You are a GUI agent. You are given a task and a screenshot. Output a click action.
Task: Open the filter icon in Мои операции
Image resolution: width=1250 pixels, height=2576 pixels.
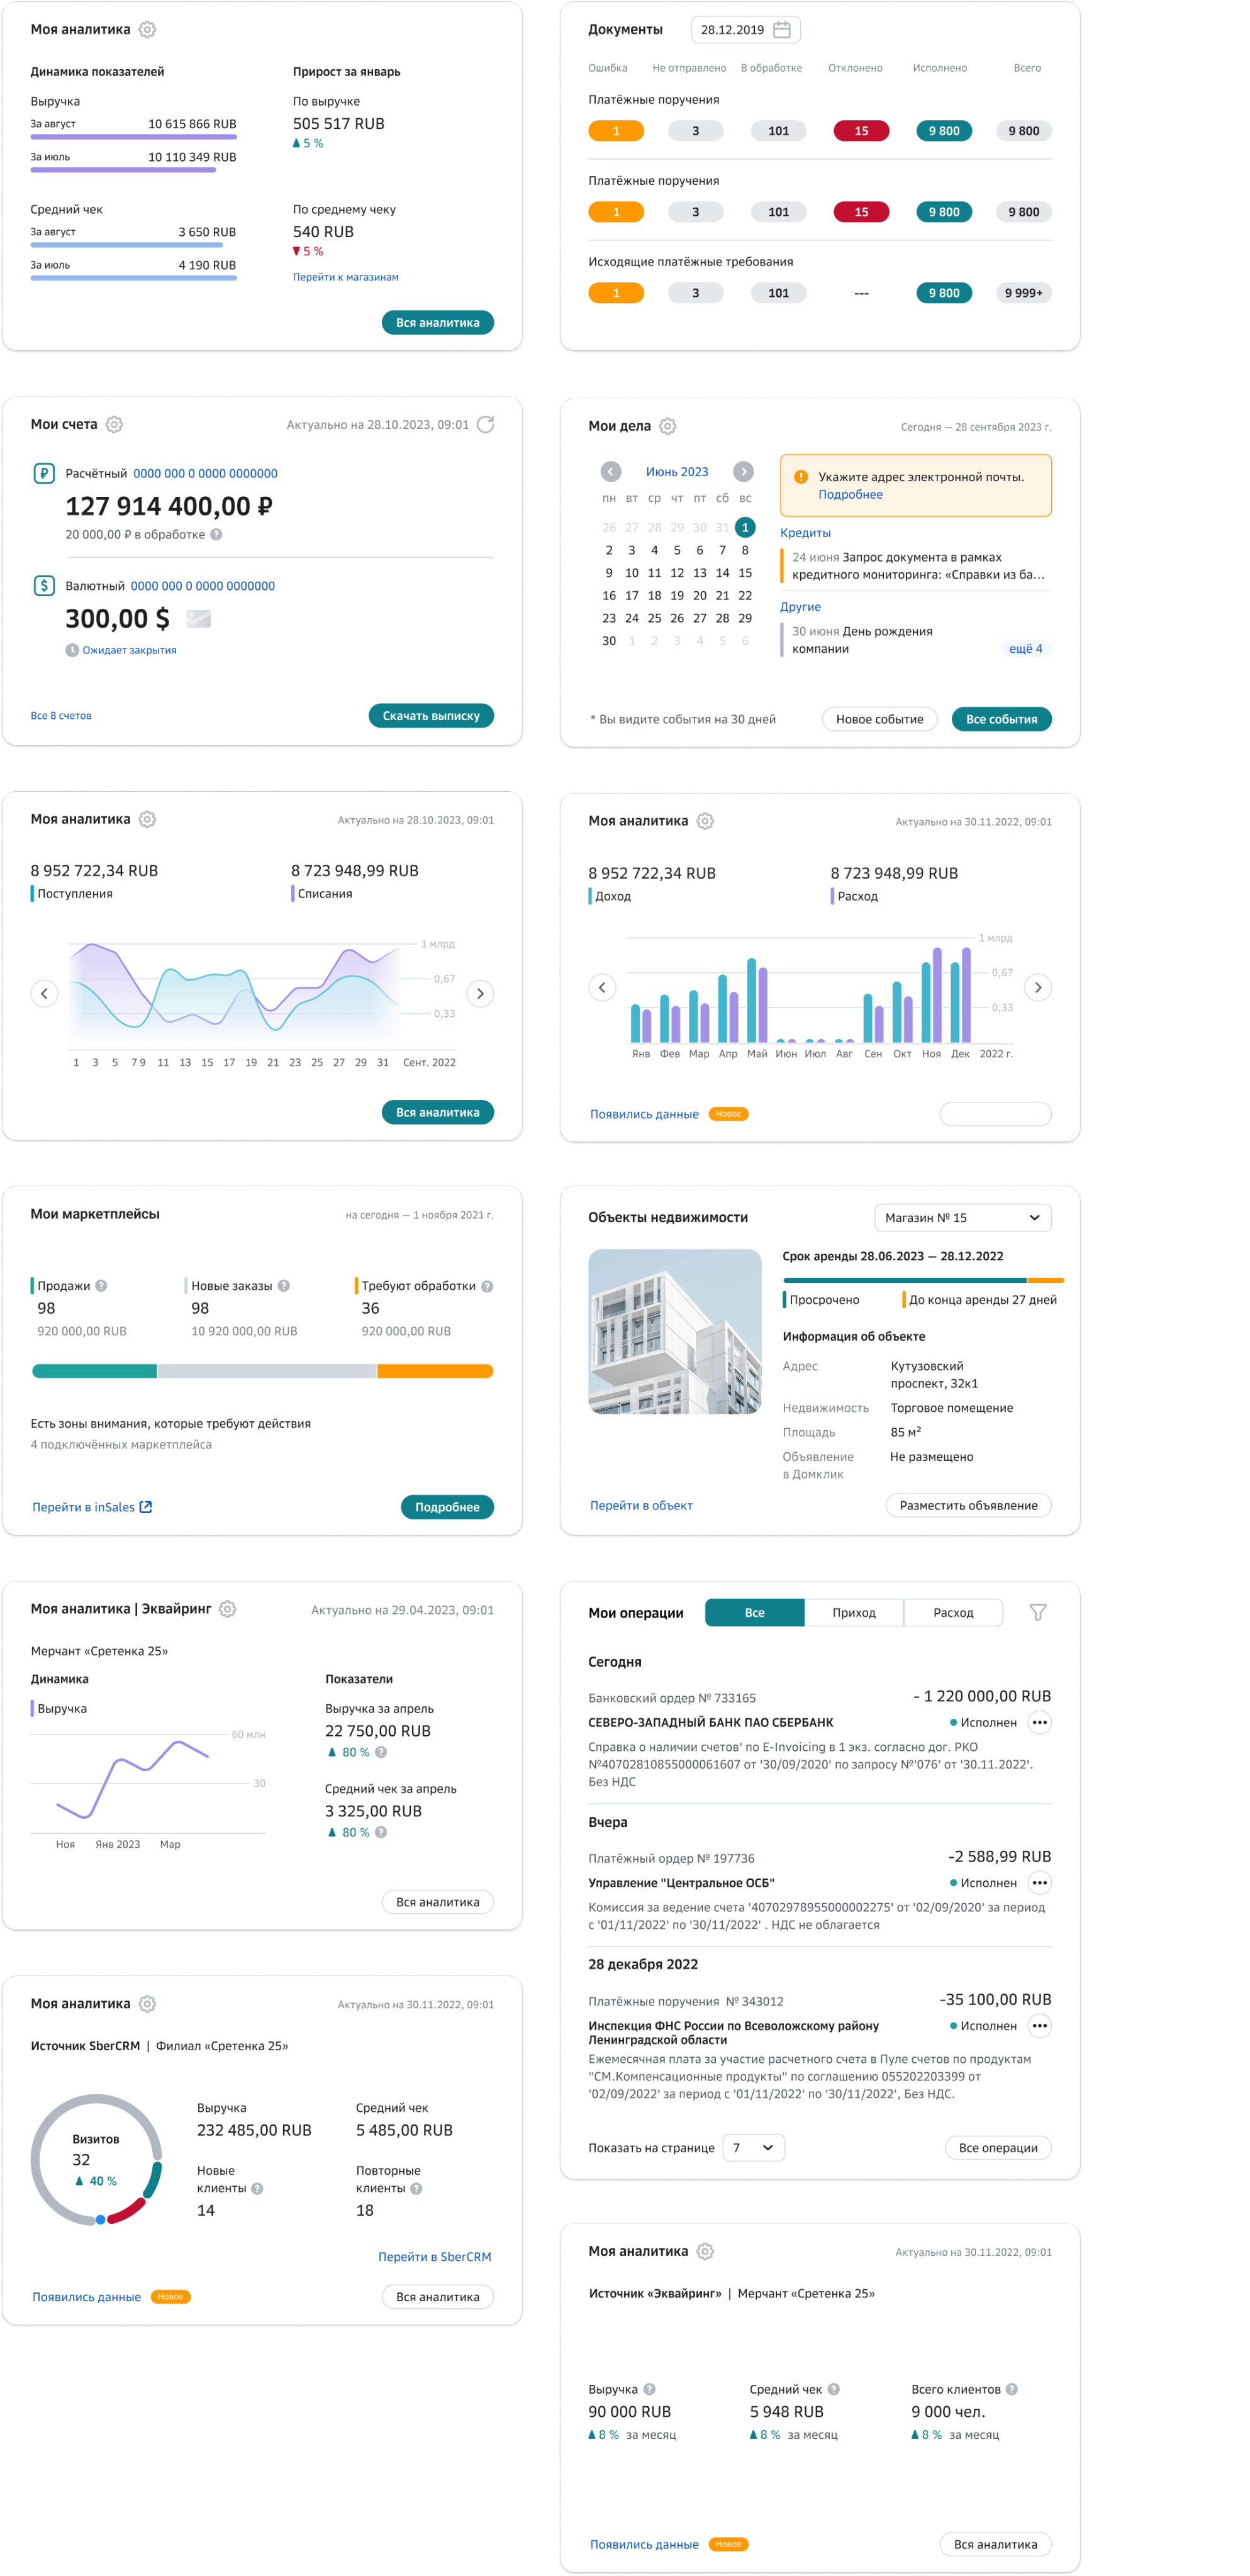tap(1038, 1612)
